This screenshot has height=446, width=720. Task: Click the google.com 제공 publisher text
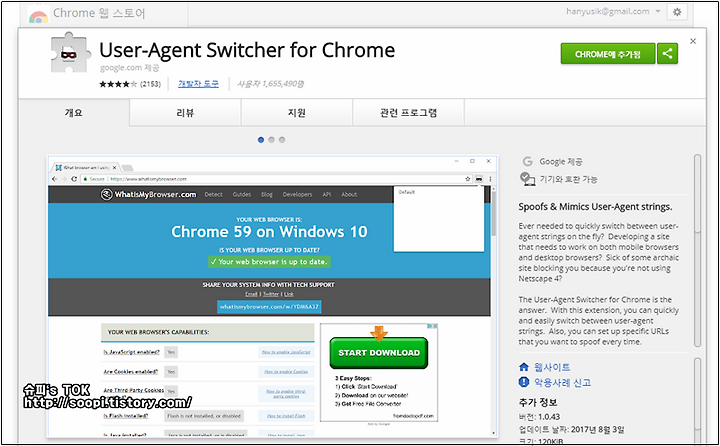(129, 68)
